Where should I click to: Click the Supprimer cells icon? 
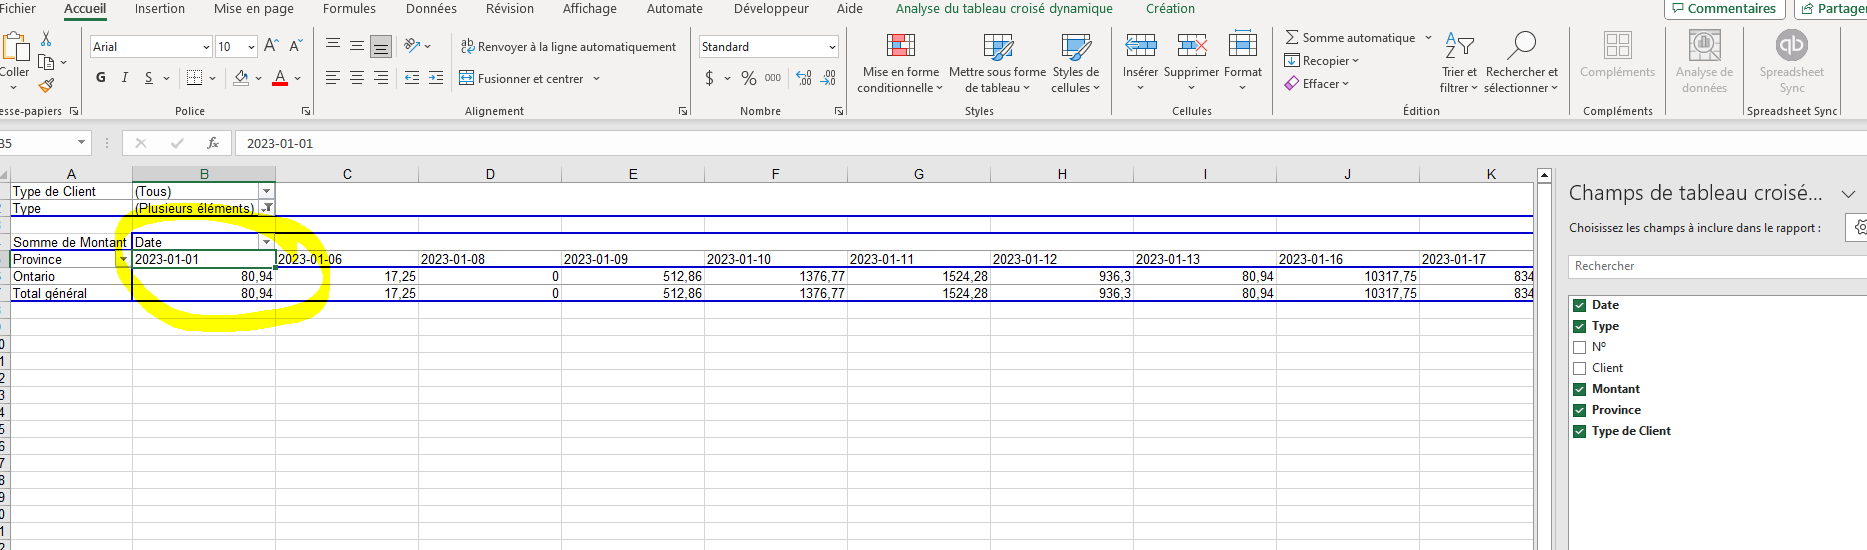pos(1192,46)
